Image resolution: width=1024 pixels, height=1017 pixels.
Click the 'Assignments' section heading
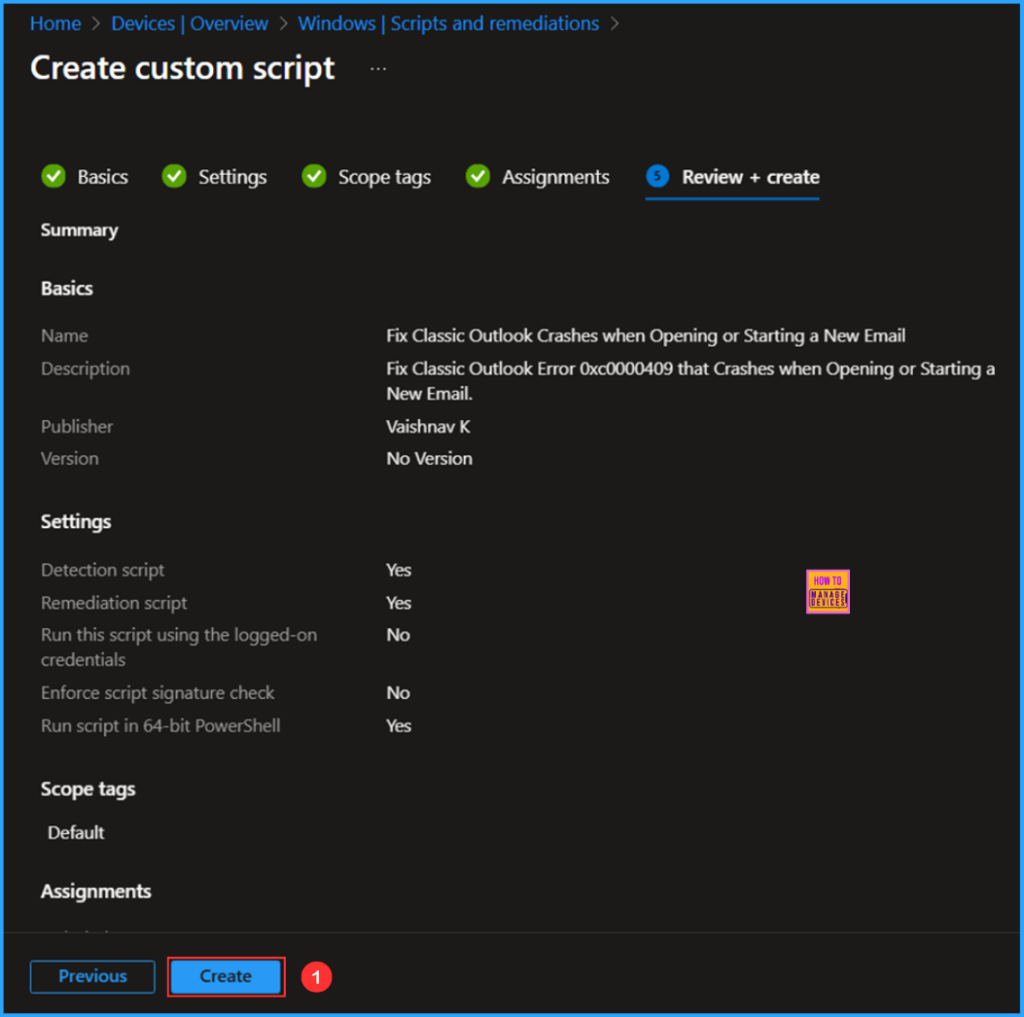pos(96,892)
